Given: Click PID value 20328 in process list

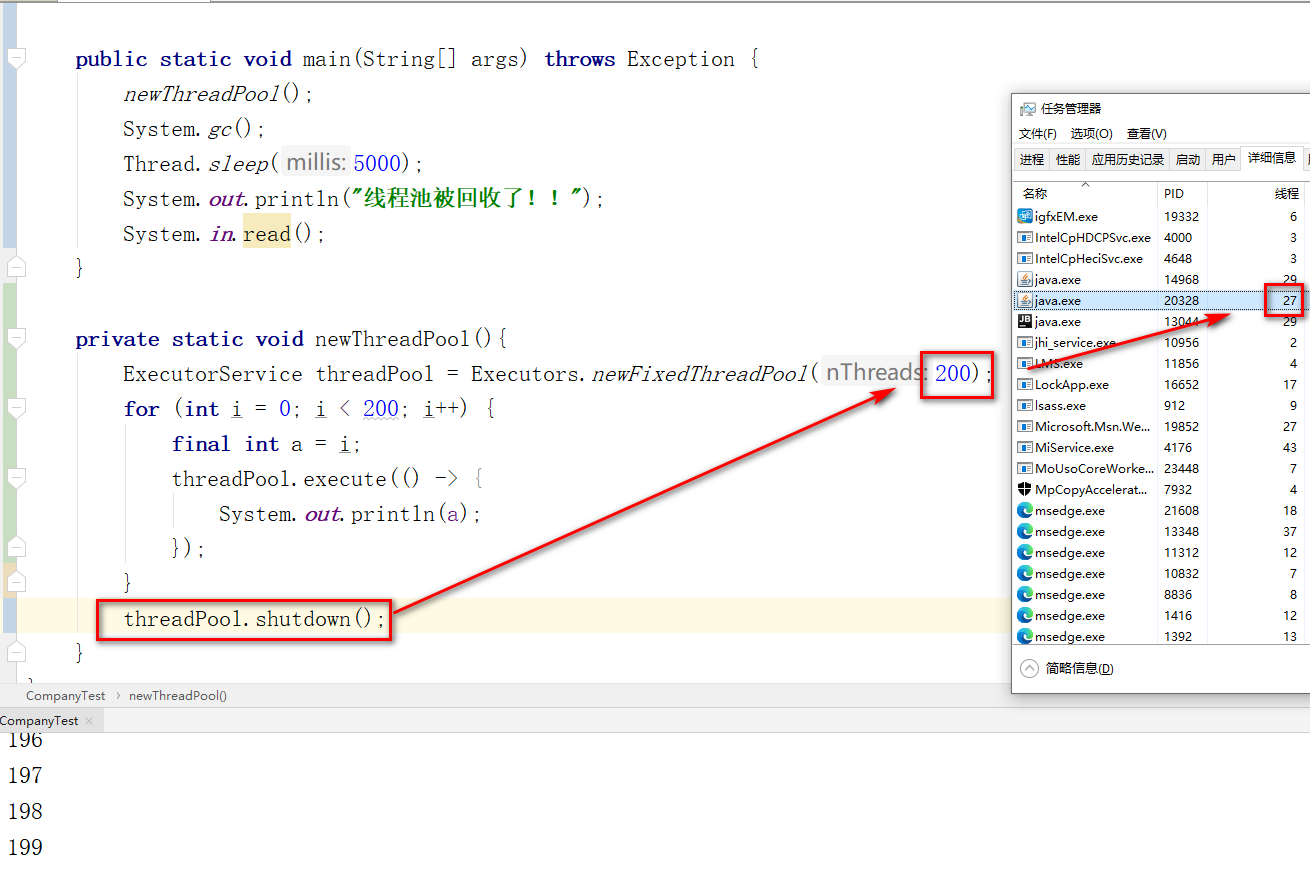Looking at the screenshot, I should click(1181, 300).
